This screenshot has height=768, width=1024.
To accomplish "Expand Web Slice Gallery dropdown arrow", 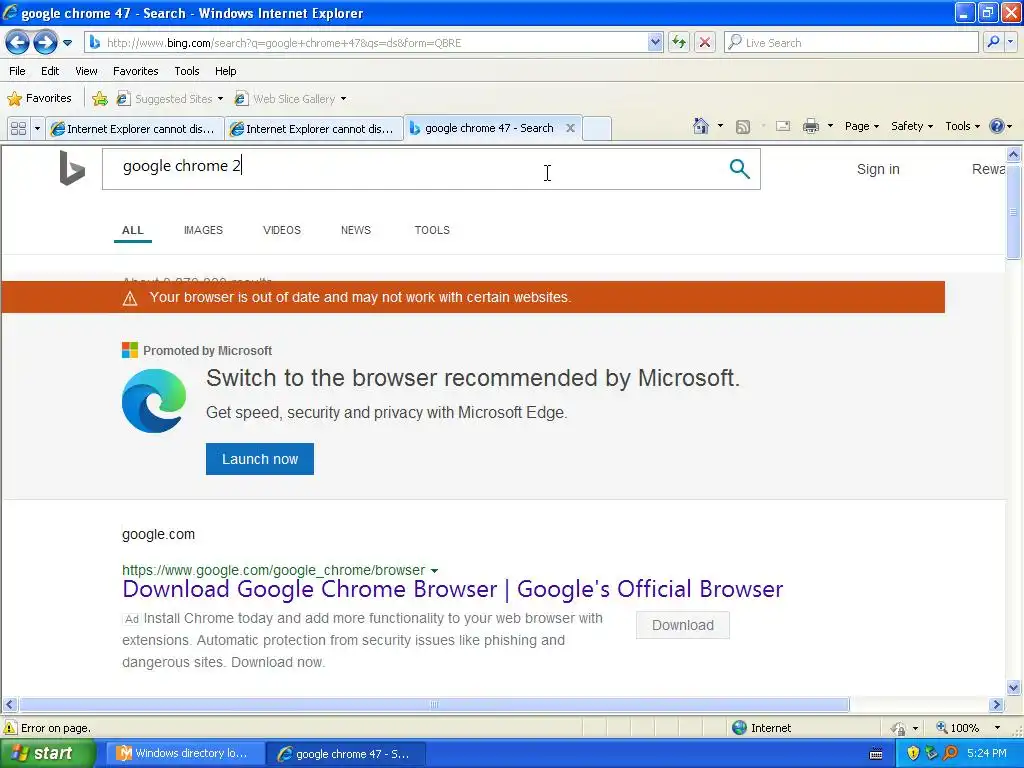I will (x=344, y=99).
